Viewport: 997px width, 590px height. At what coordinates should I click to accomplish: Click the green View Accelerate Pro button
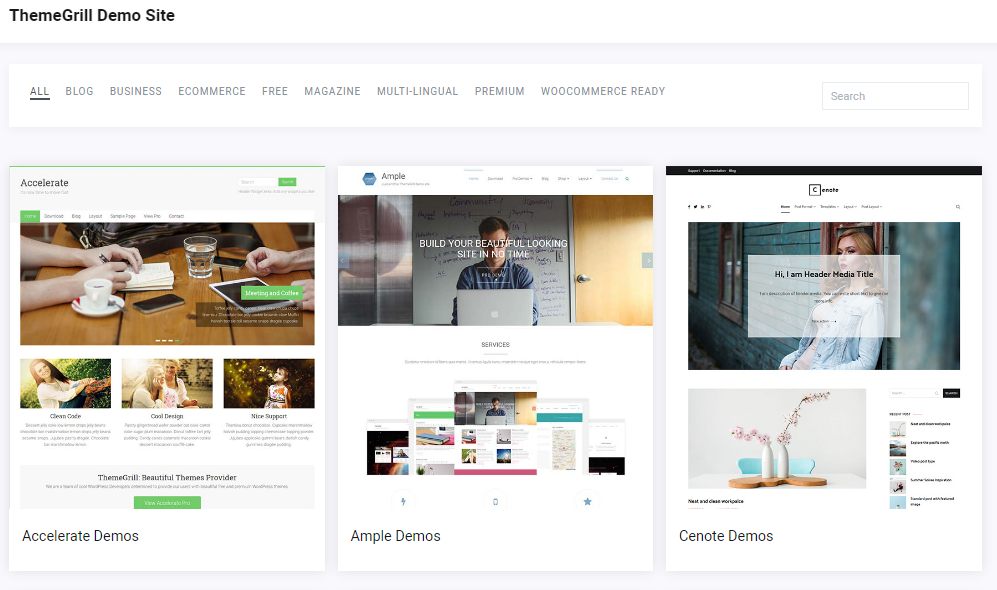(167, 502)
